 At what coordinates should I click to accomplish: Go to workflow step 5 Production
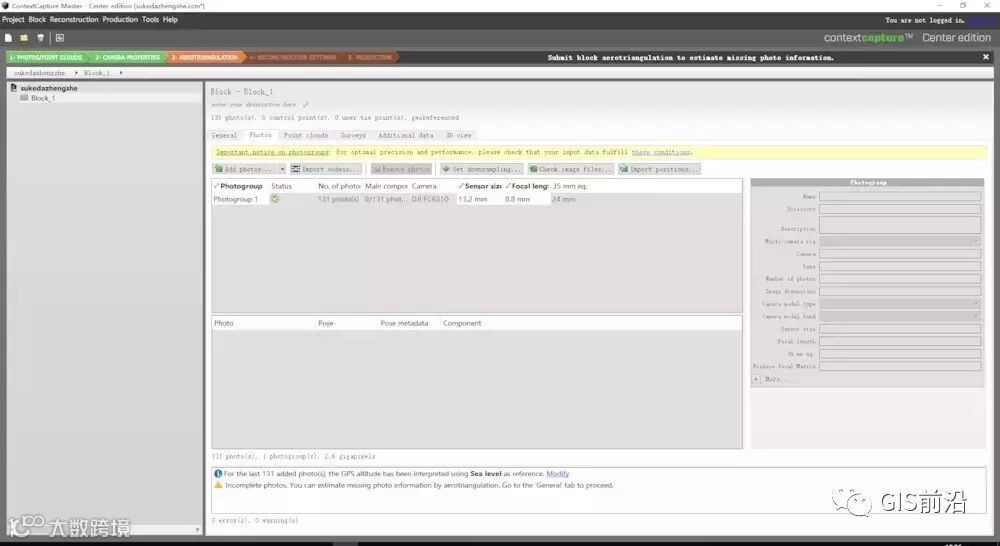[370, 57]
